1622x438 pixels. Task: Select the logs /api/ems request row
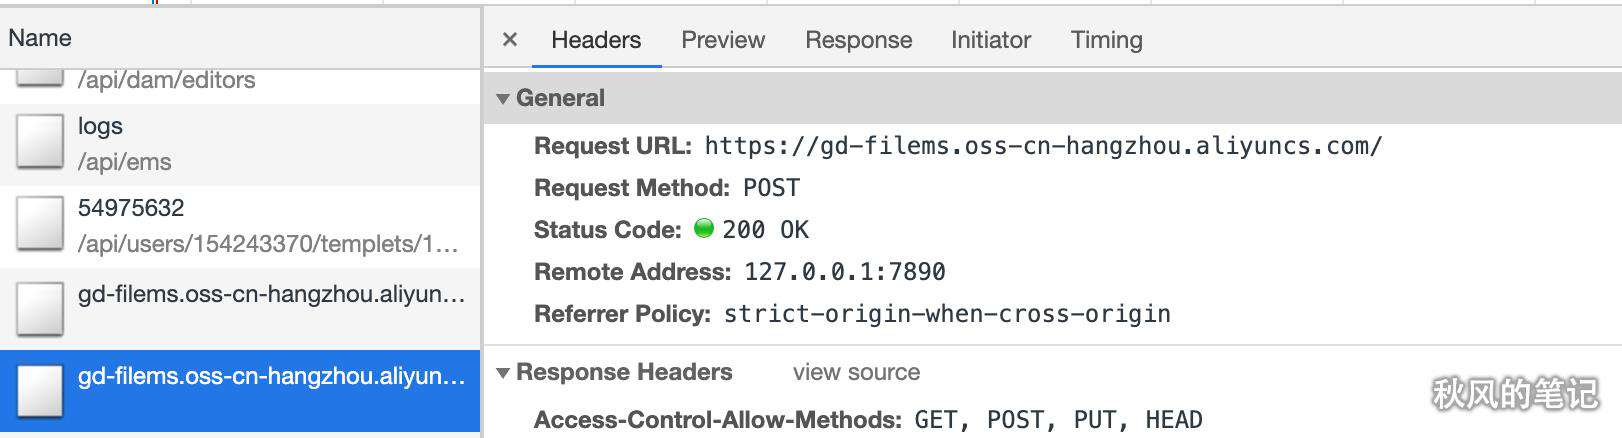tap(240, 144)
